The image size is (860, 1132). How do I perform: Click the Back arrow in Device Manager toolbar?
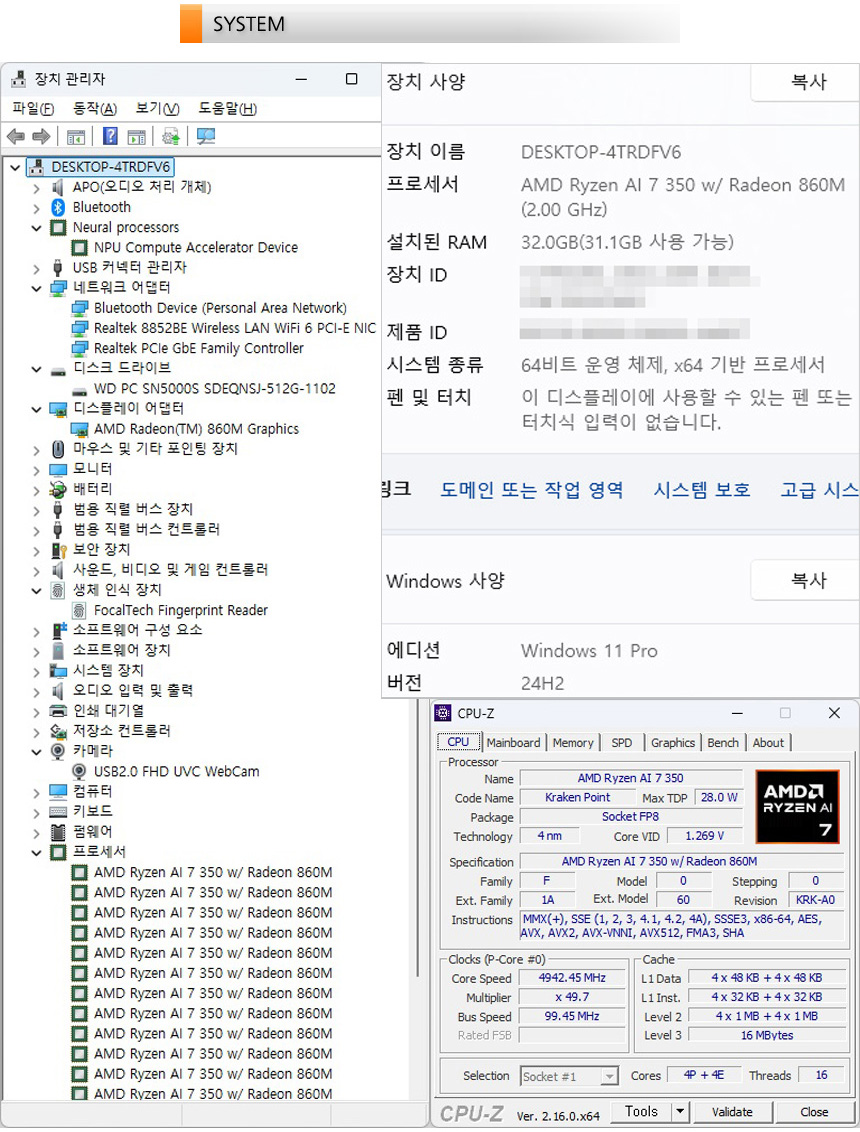tap(15, 137)
